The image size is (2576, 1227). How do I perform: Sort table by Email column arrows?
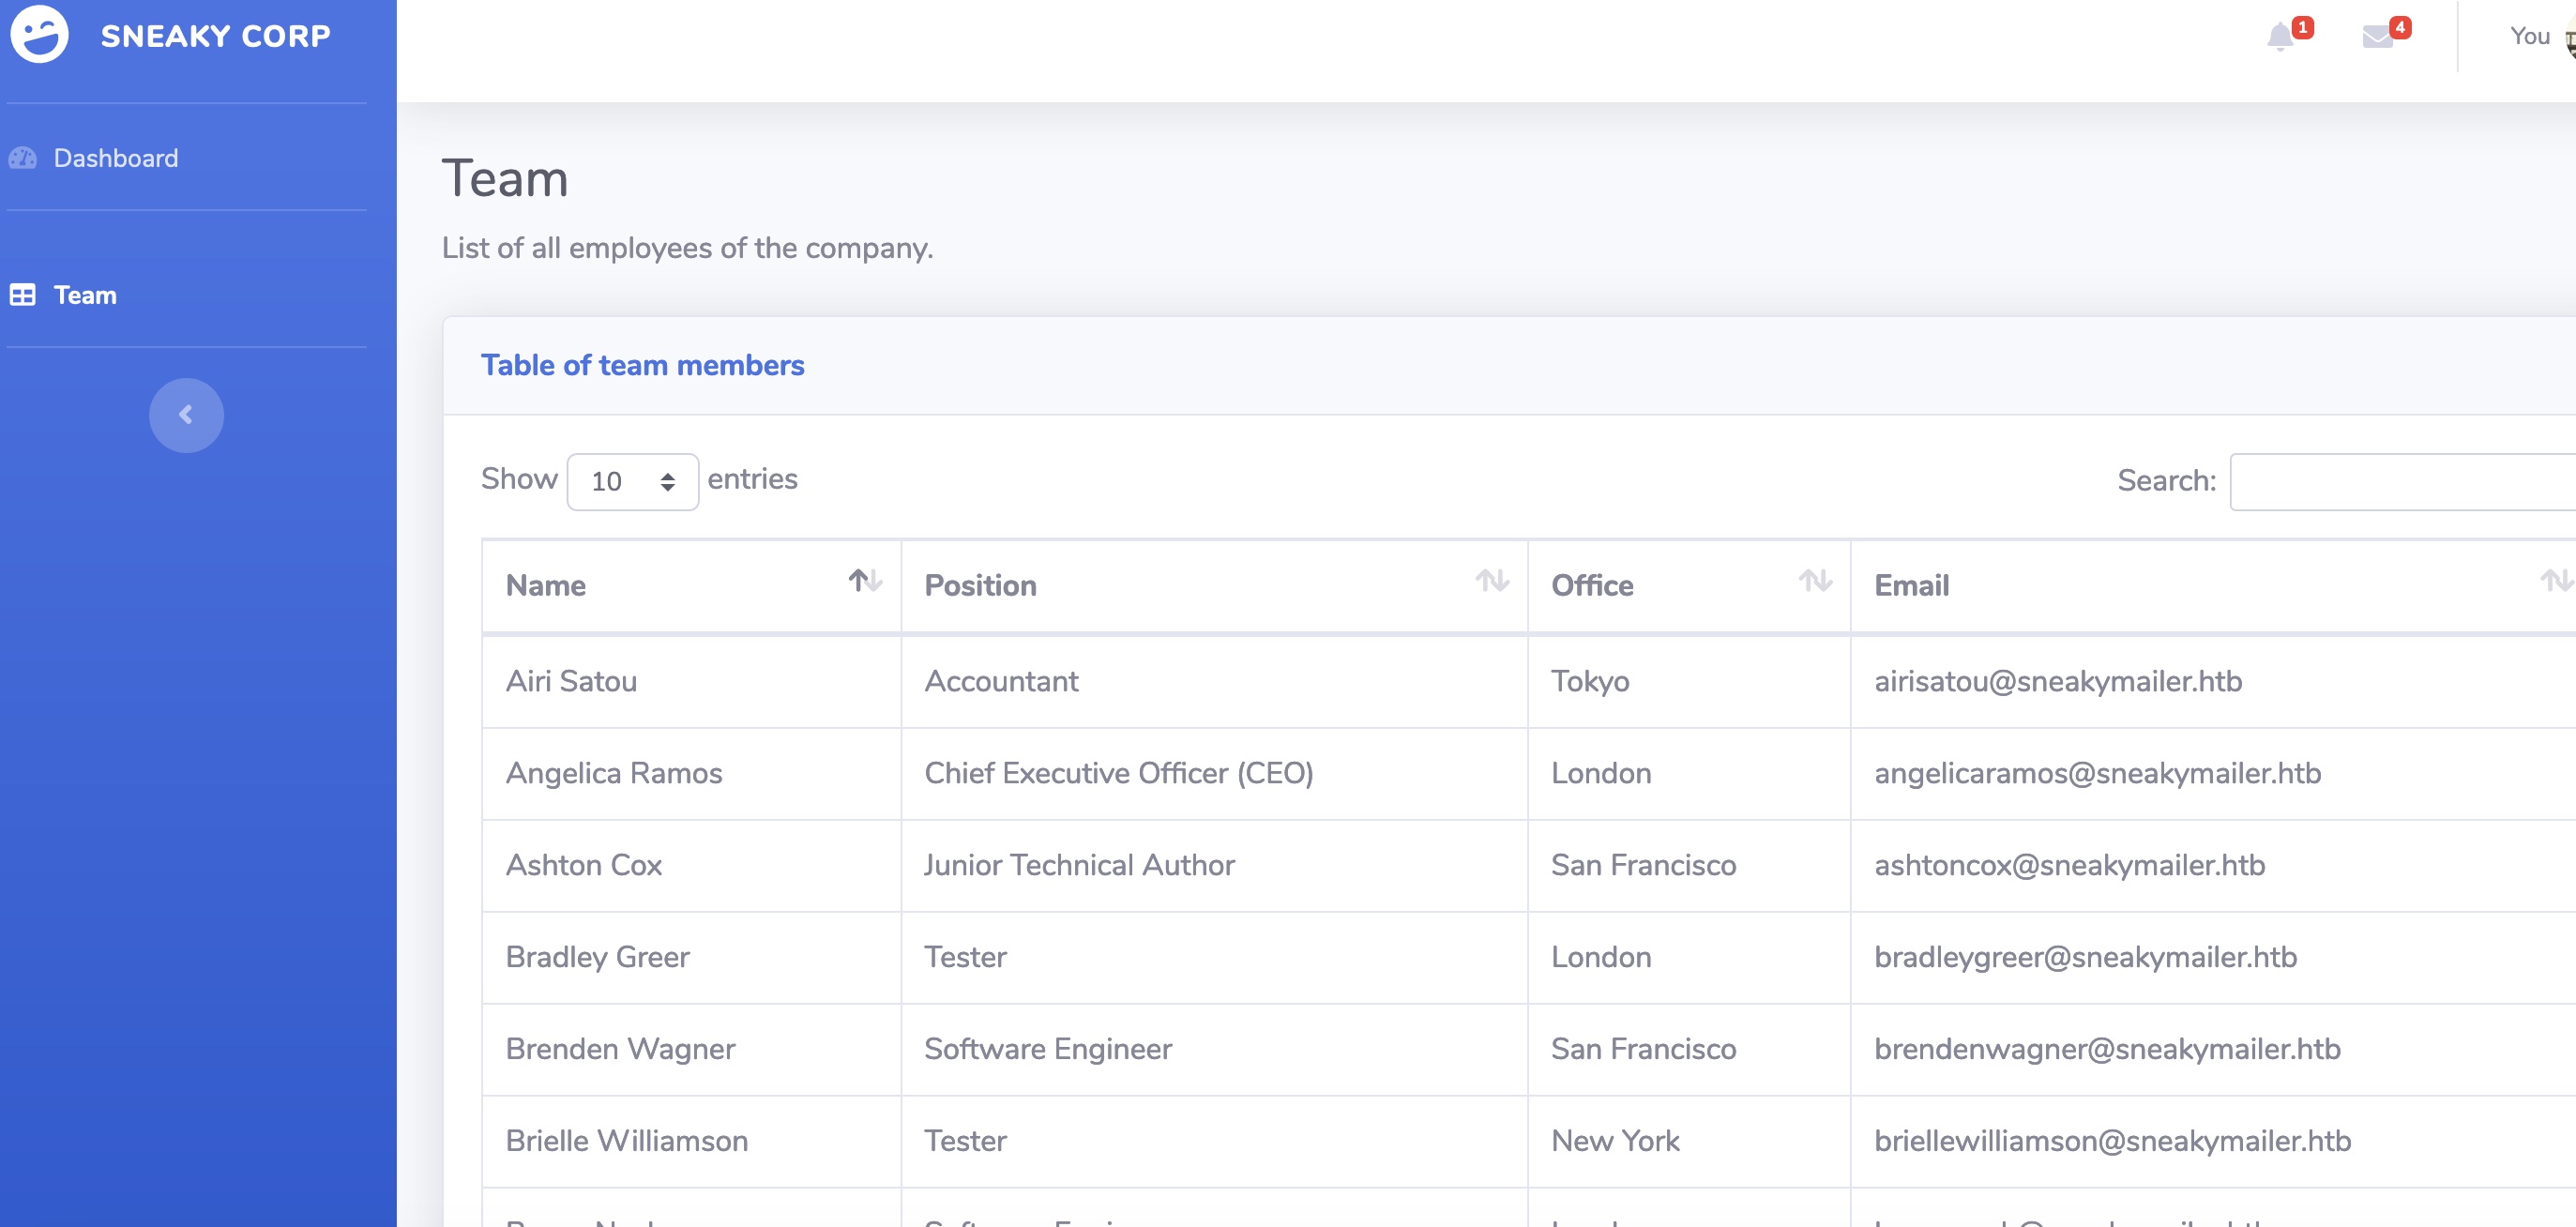(2555, 581)
